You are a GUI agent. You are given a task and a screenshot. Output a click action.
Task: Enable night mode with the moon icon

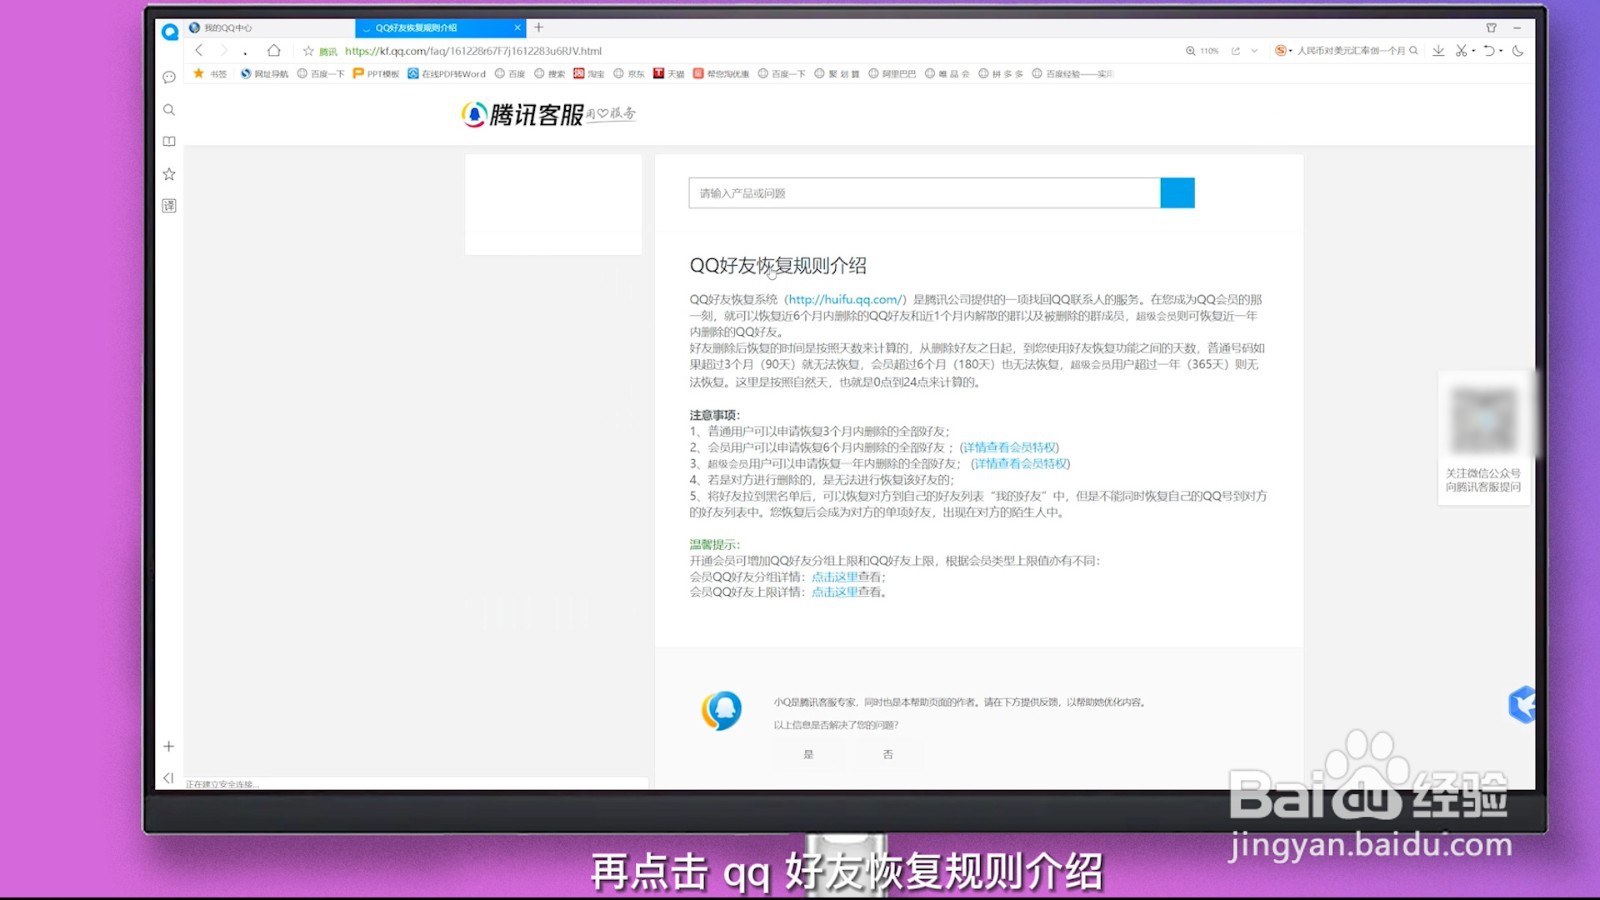pos(1517,50)
